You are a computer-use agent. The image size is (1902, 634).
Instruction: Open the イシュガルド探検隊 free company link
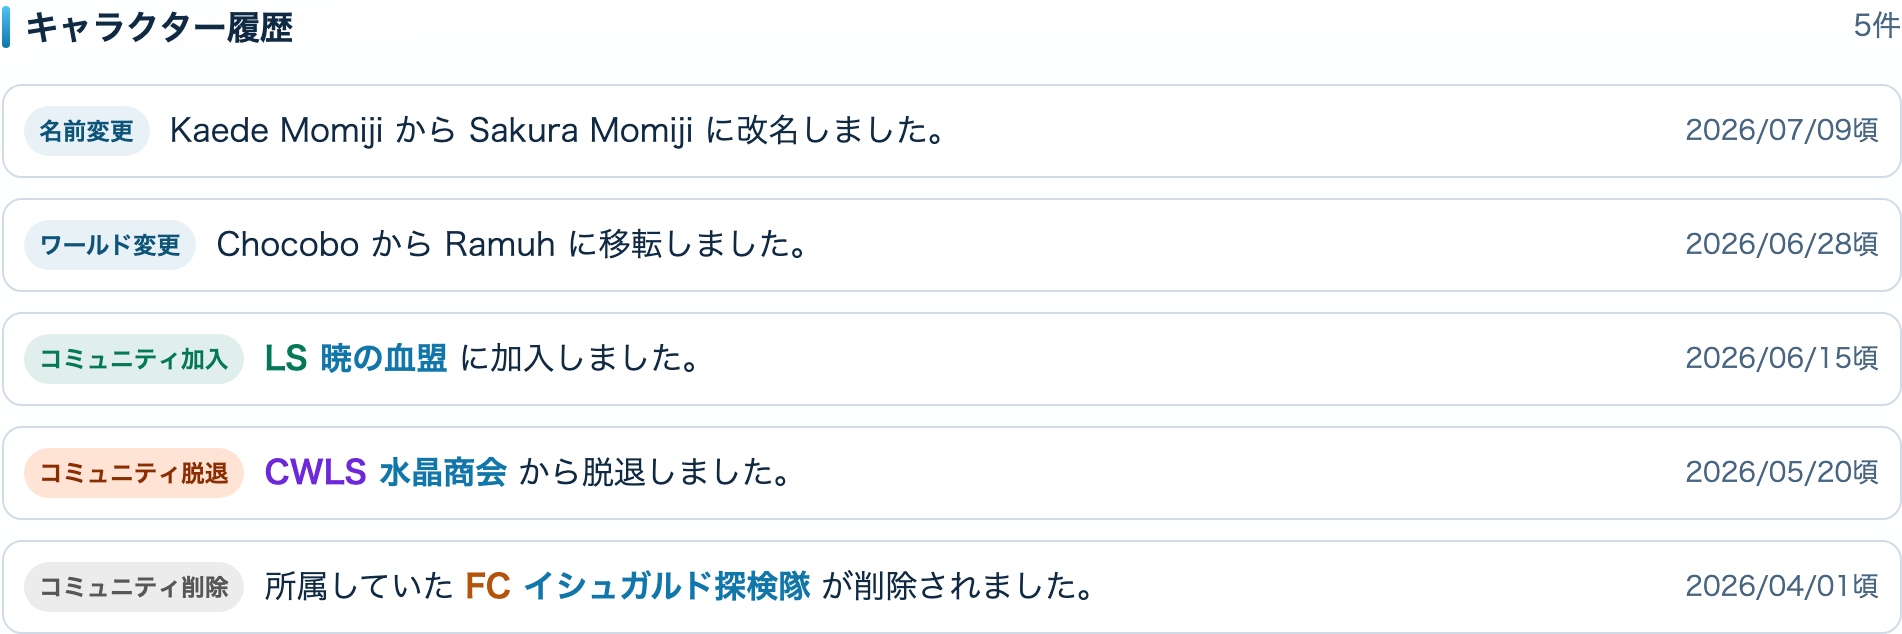pyautogui.click(x=666, y=586)
